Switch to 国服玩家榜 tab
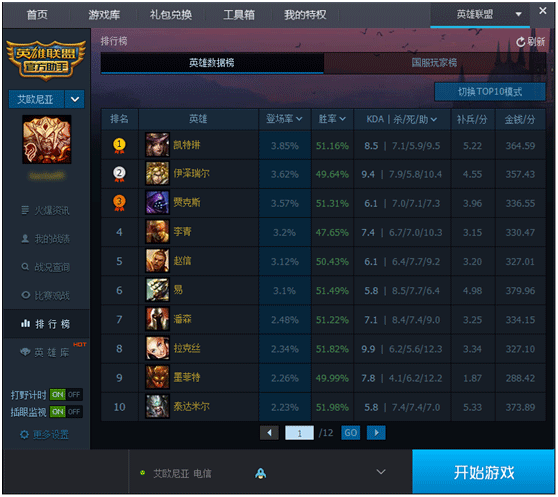Screen dimensions: 558x497 click(x=434, y=63)
